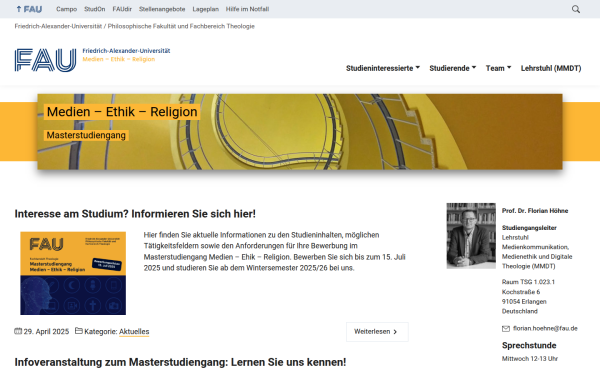The image size is (600, 375).
Task: Click the Masterstudiengang flyer thumbnail
Action: (73, 273)
